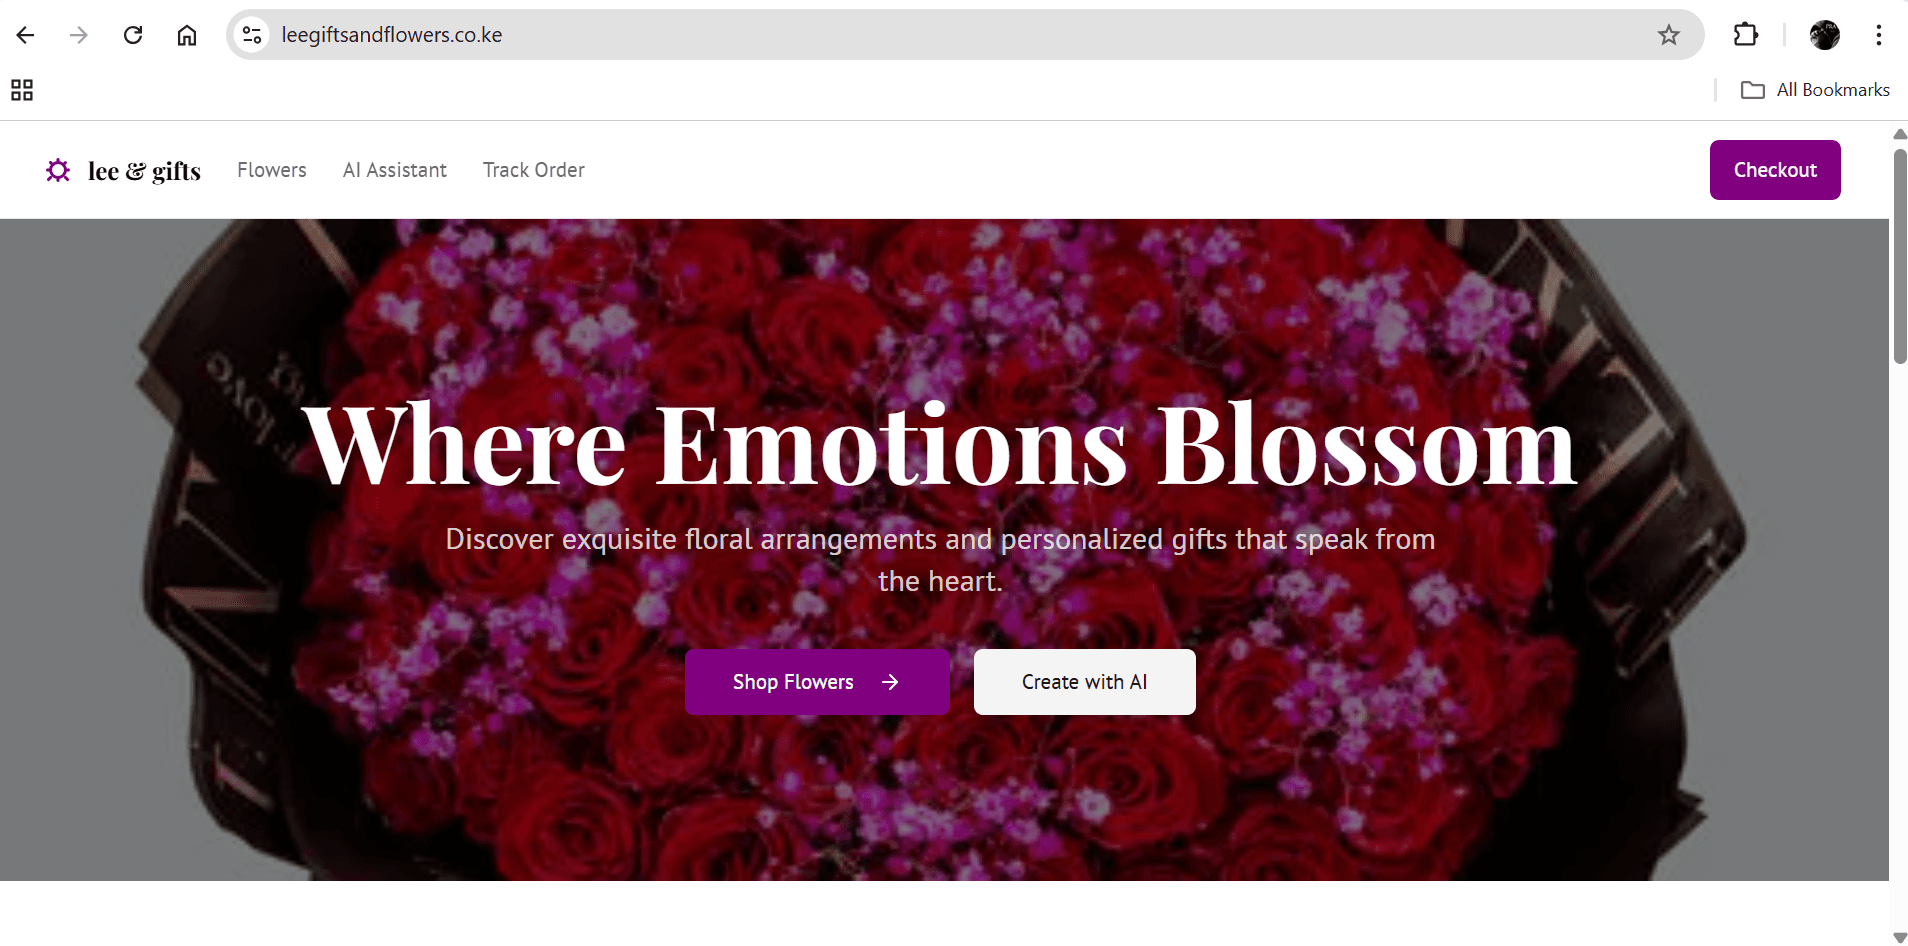Open the All Bookmarks folder
Image resolution: width=1908 pixels, height=946 pixels.
[1815, 90]
